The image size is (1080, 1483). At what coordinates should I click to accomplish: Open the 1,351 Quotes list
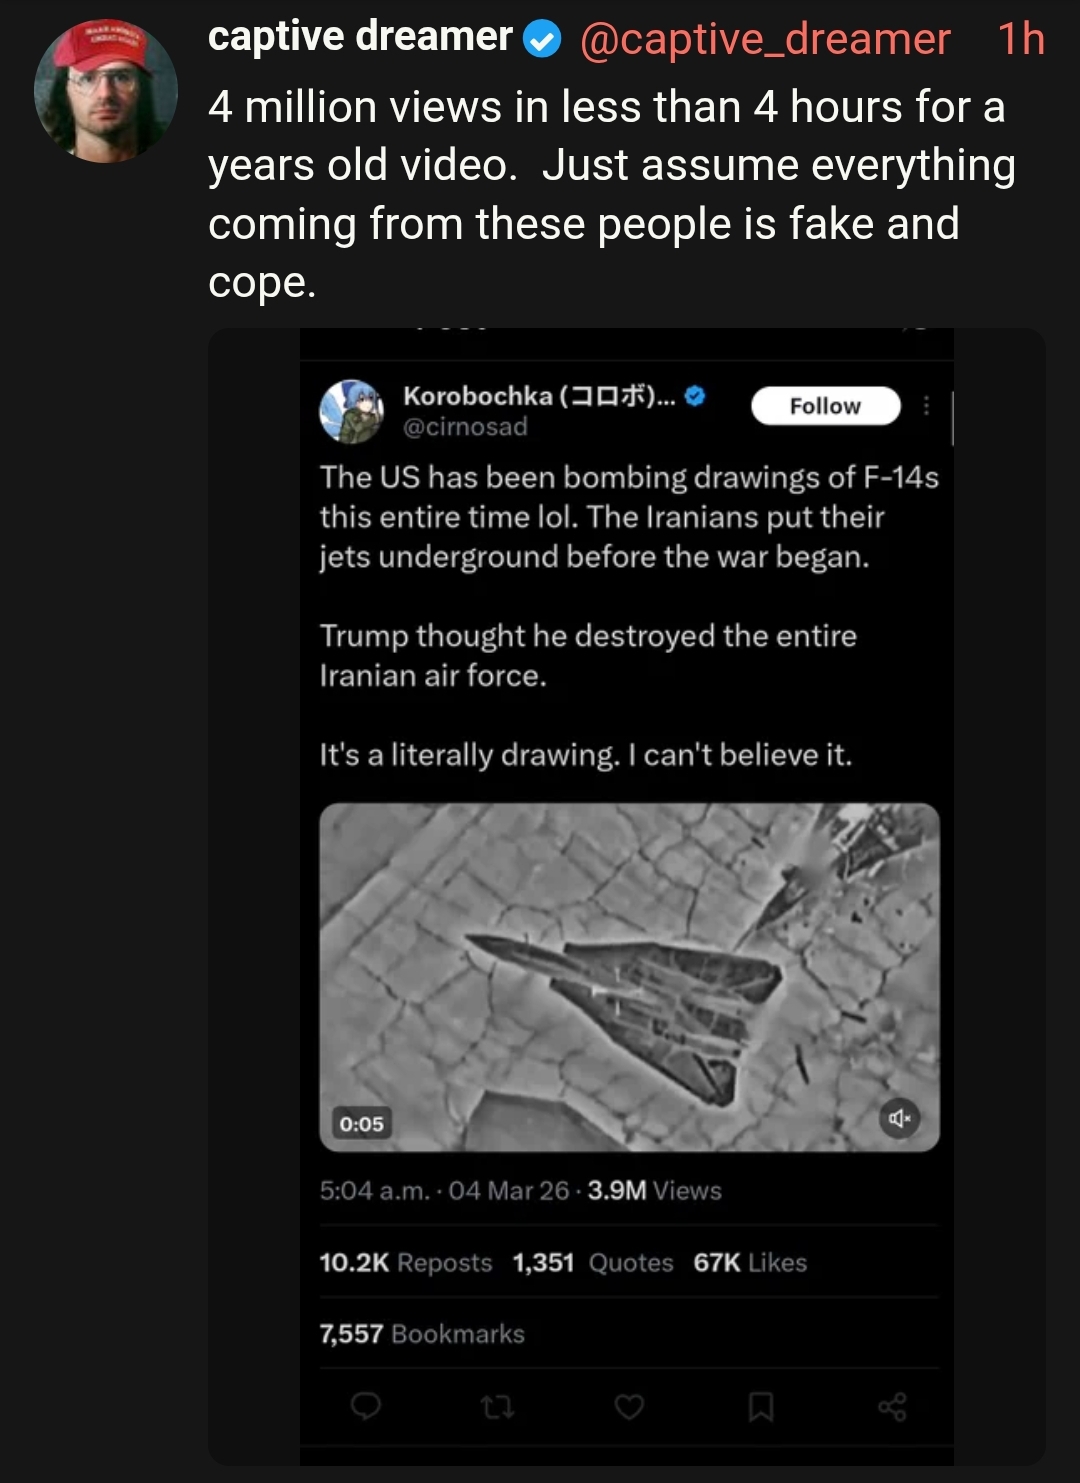[x=593, y=1263]
